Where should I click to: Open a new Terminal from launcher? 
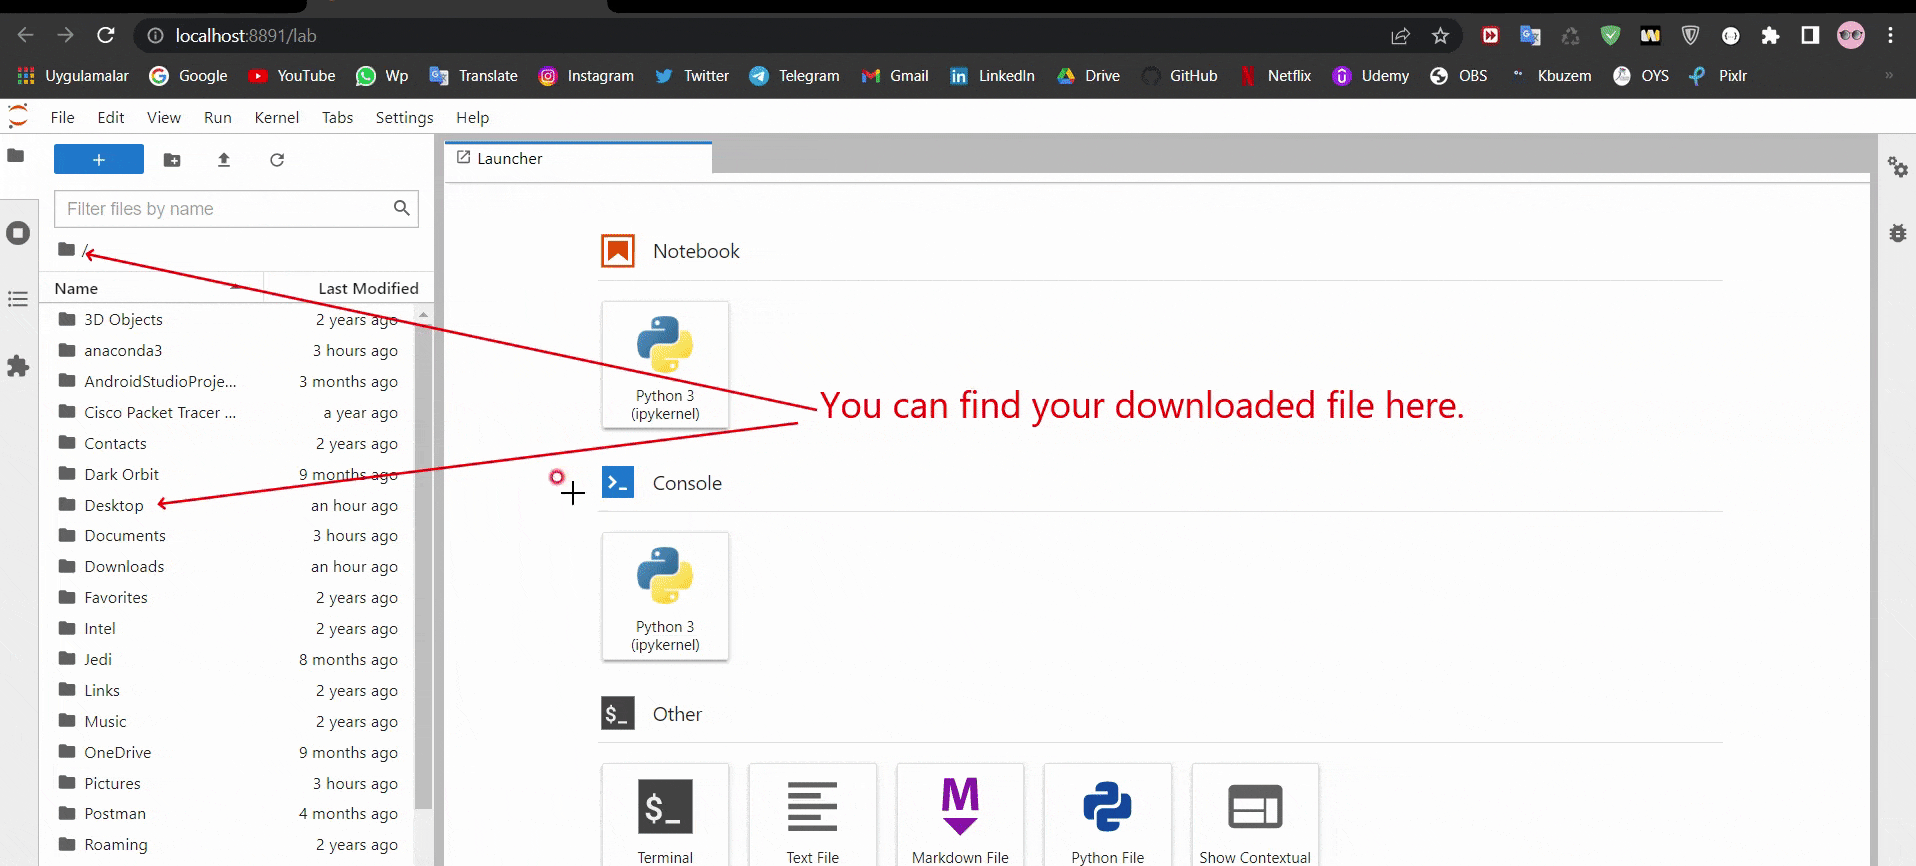665,815
